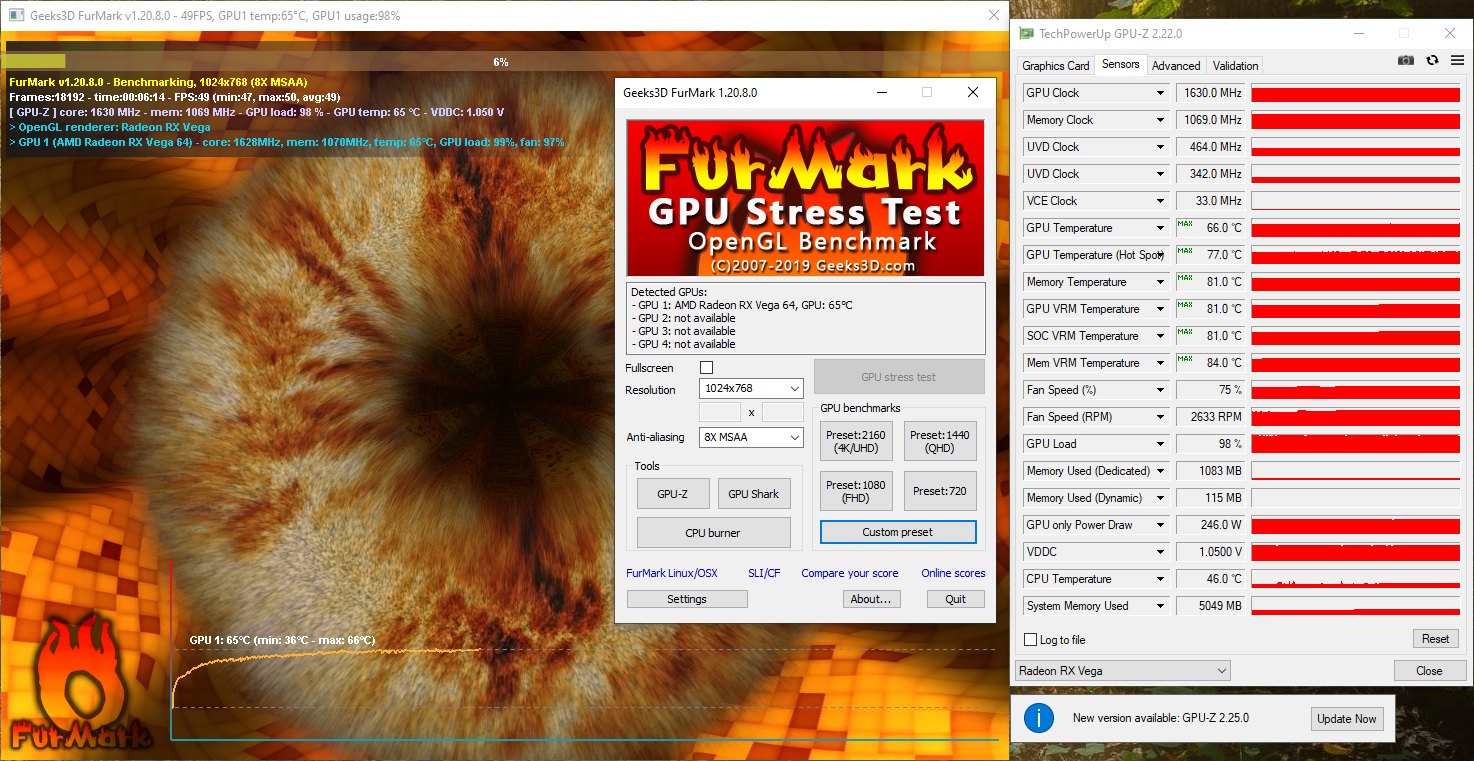Open the SLI/CF link
Viewport: 1474px width, 761px height.
point(764,573)
